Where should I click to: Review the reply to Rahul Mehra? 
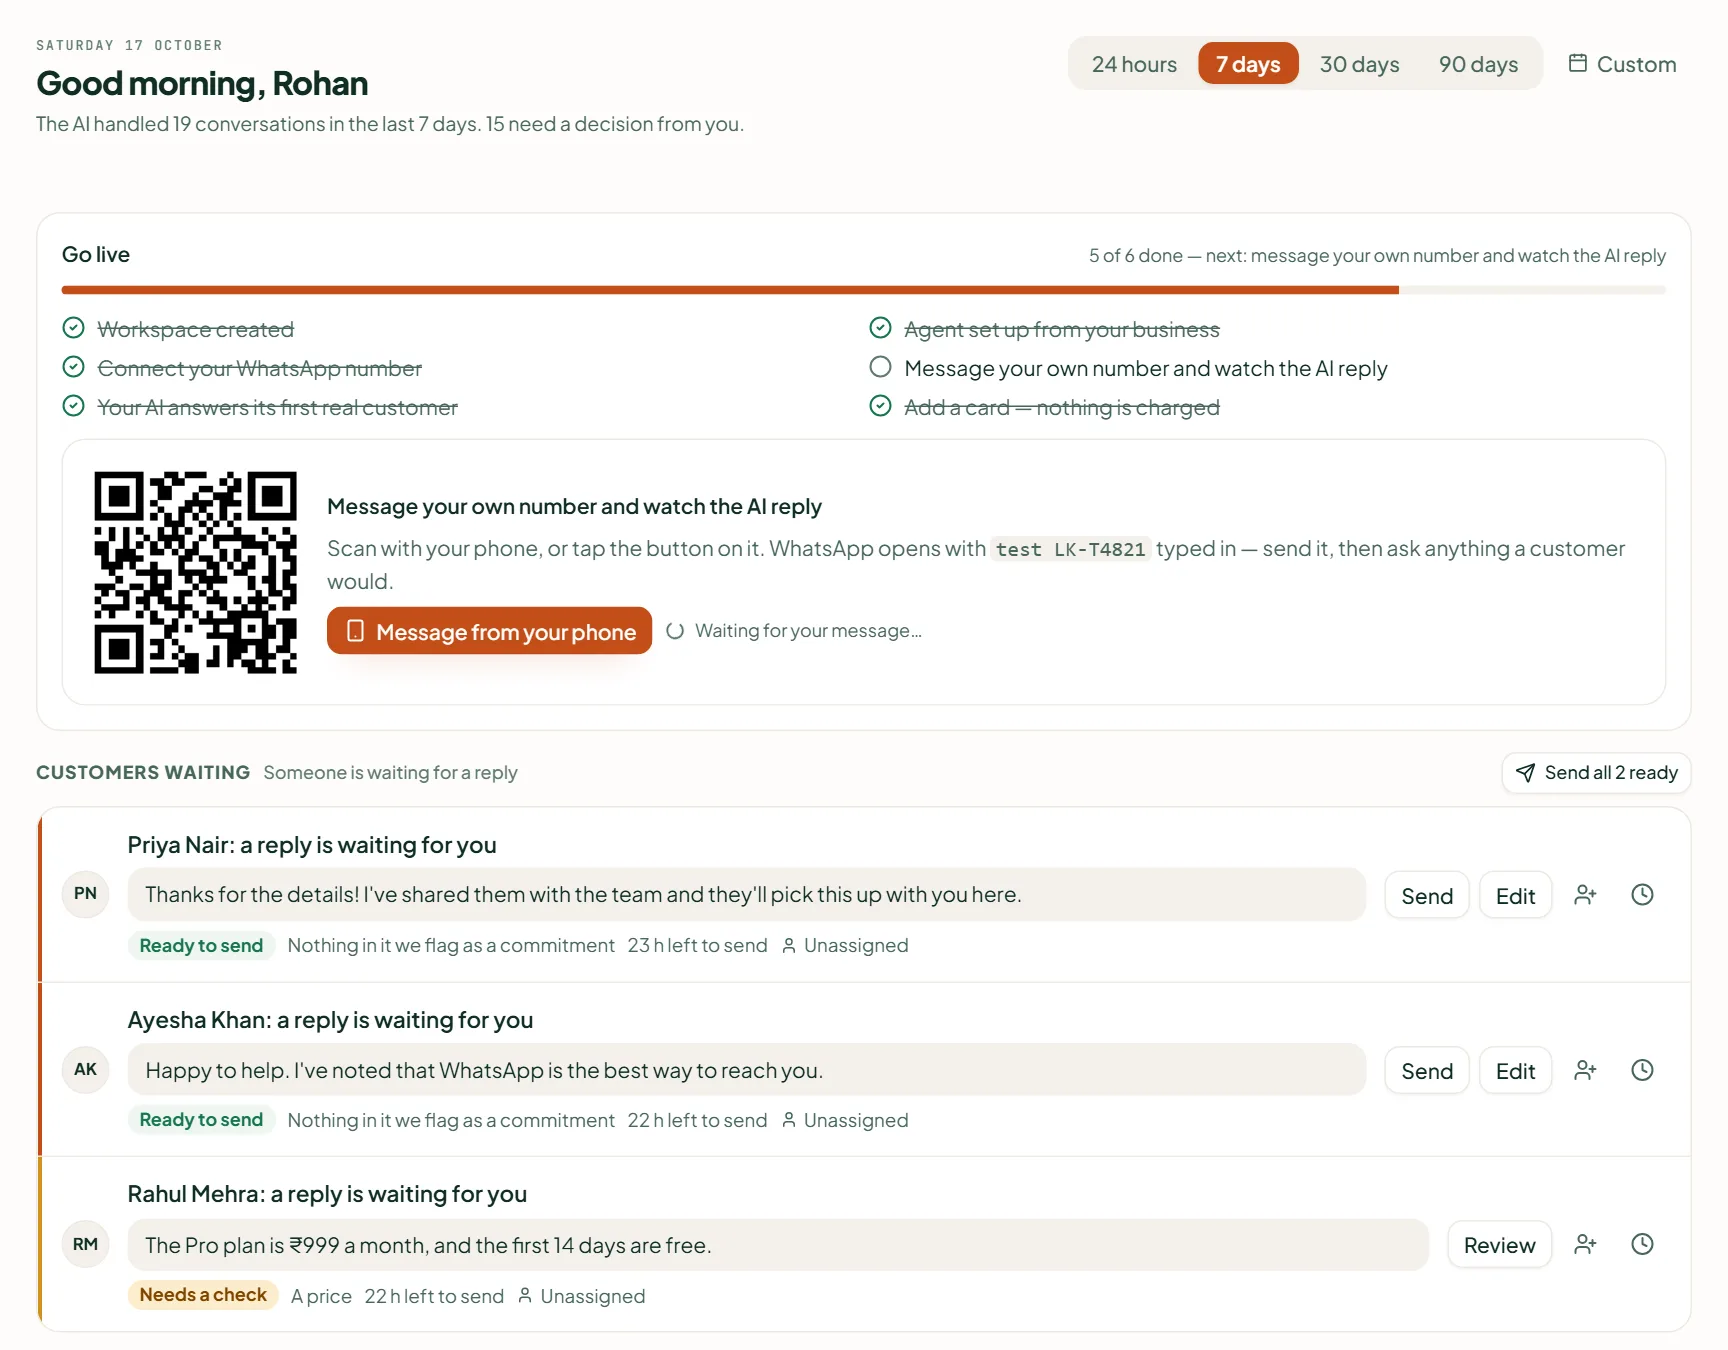pyautogui.click(x=1499, y=1245)
